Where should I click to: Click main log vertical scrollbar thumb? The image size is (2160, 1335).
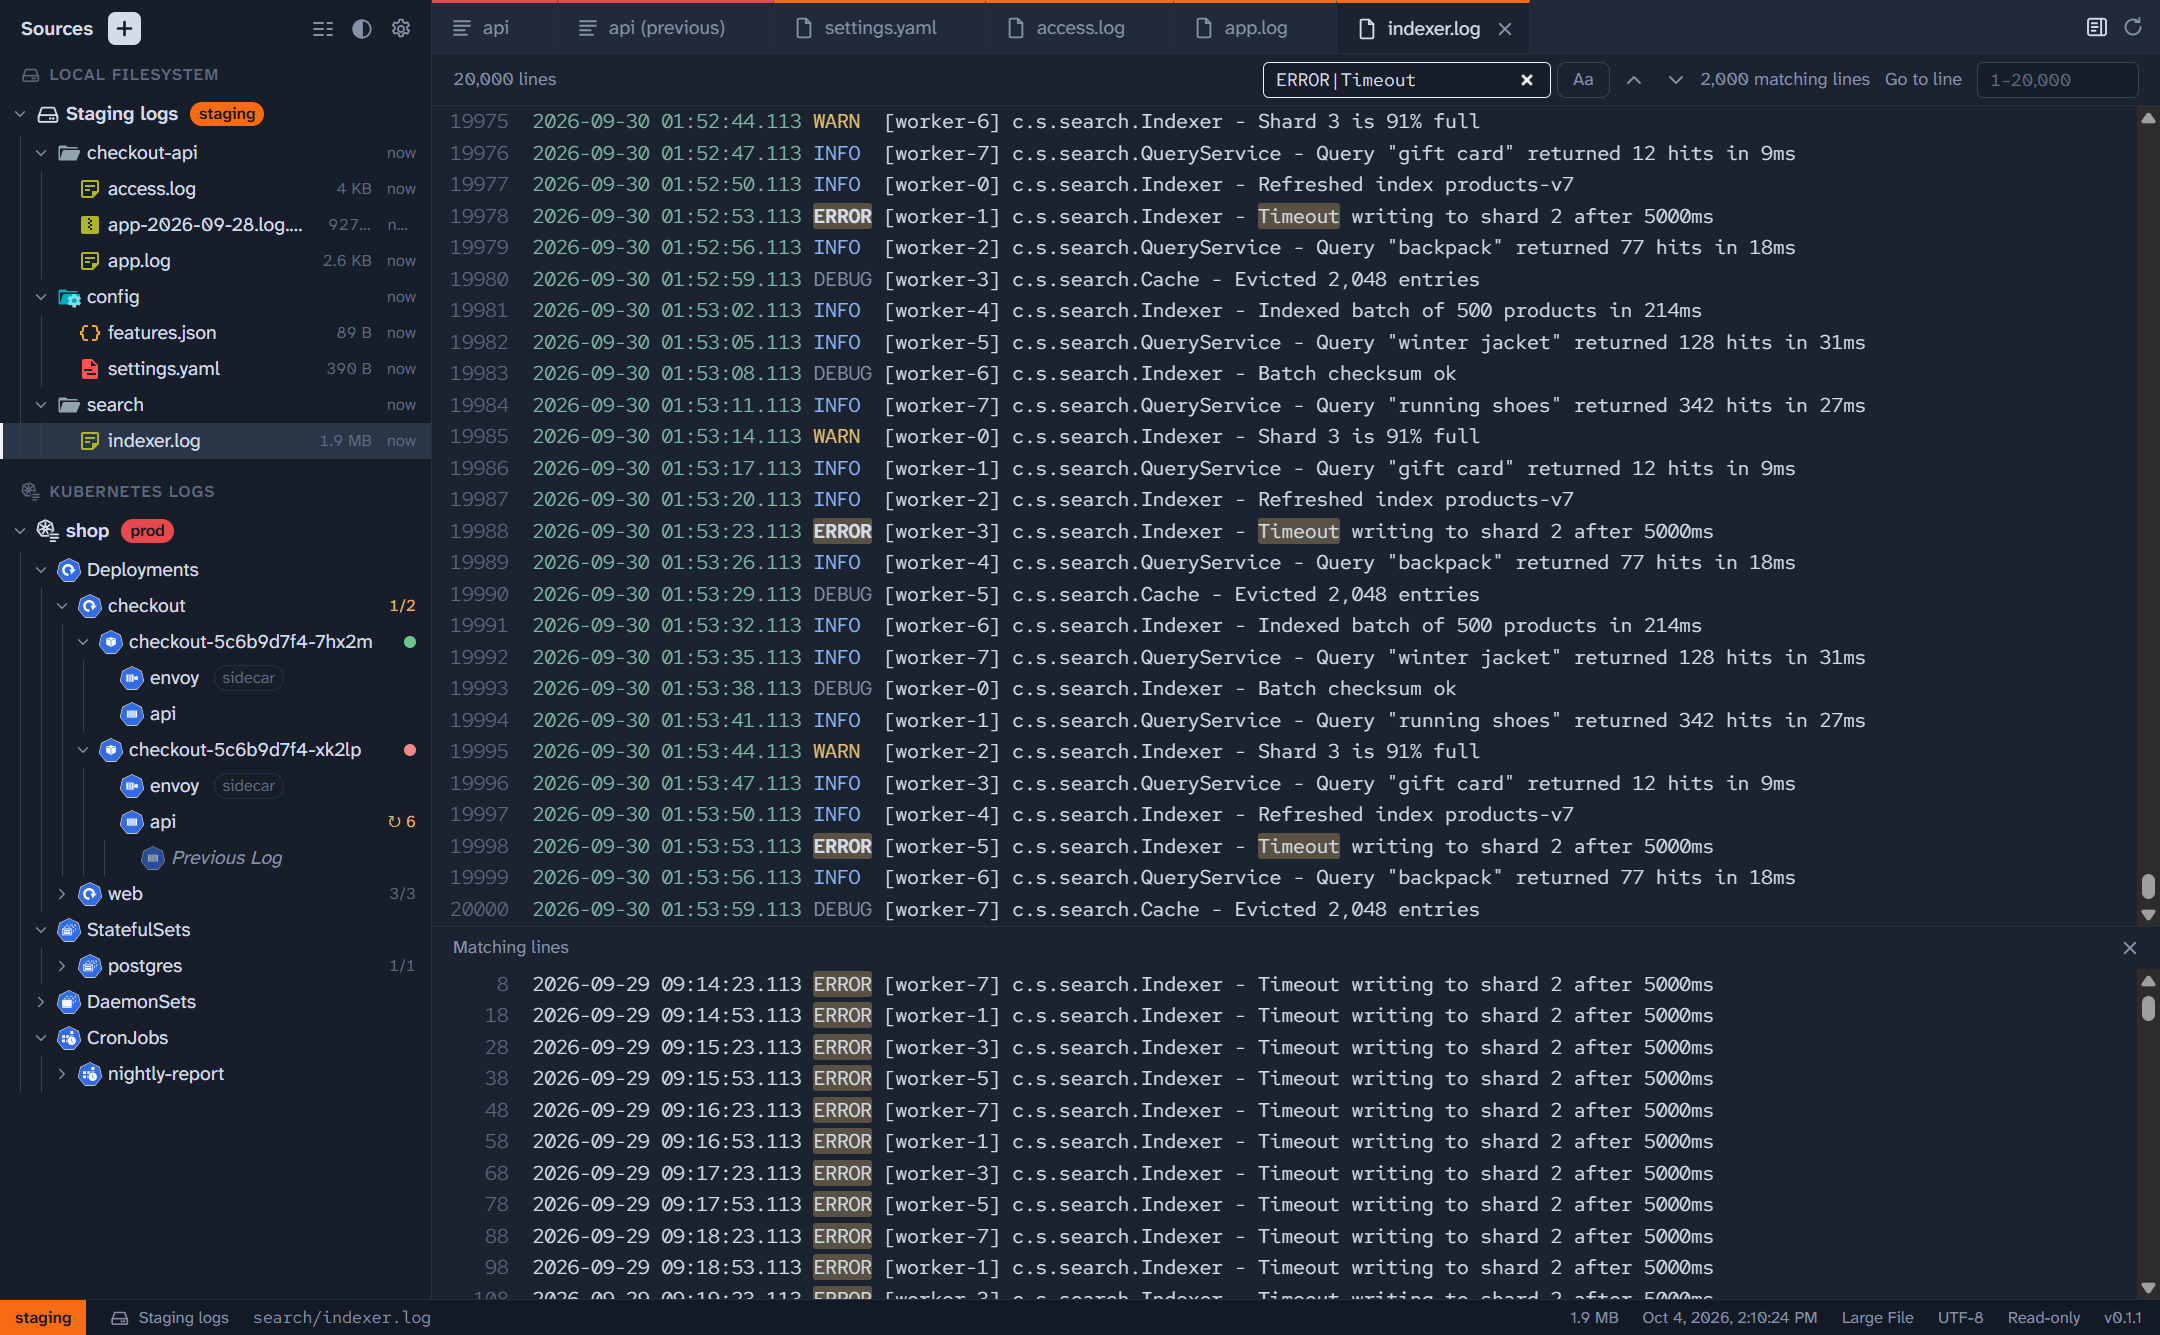click(x=2147, y=886)
